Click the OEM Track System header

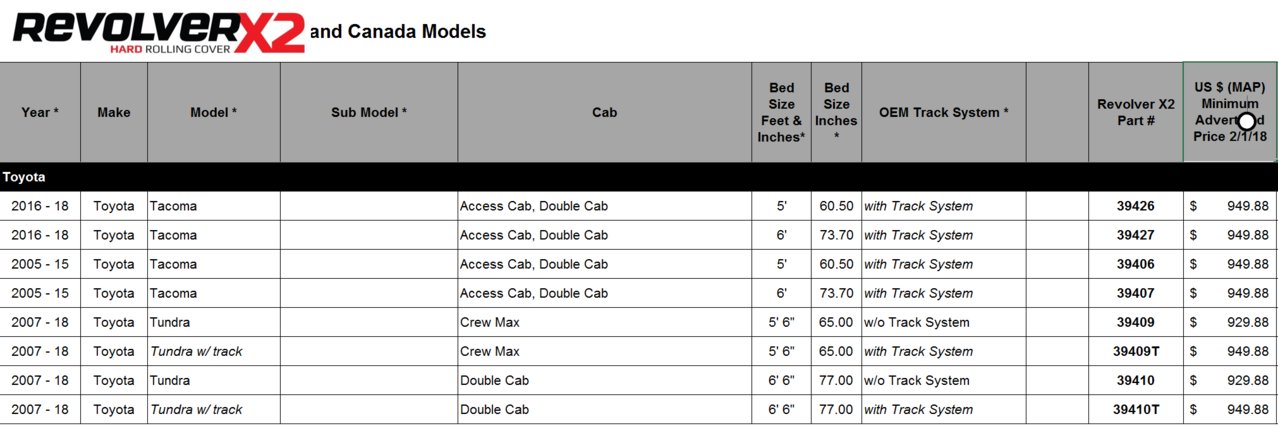click(x=944, y=112)
